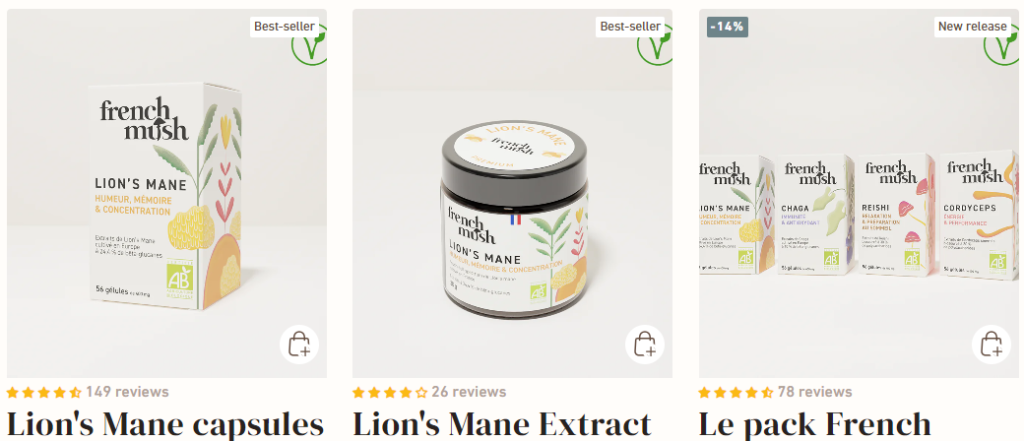Open the 26 reviews link
The image size is (1024, 441).
(x=469, y=392)
